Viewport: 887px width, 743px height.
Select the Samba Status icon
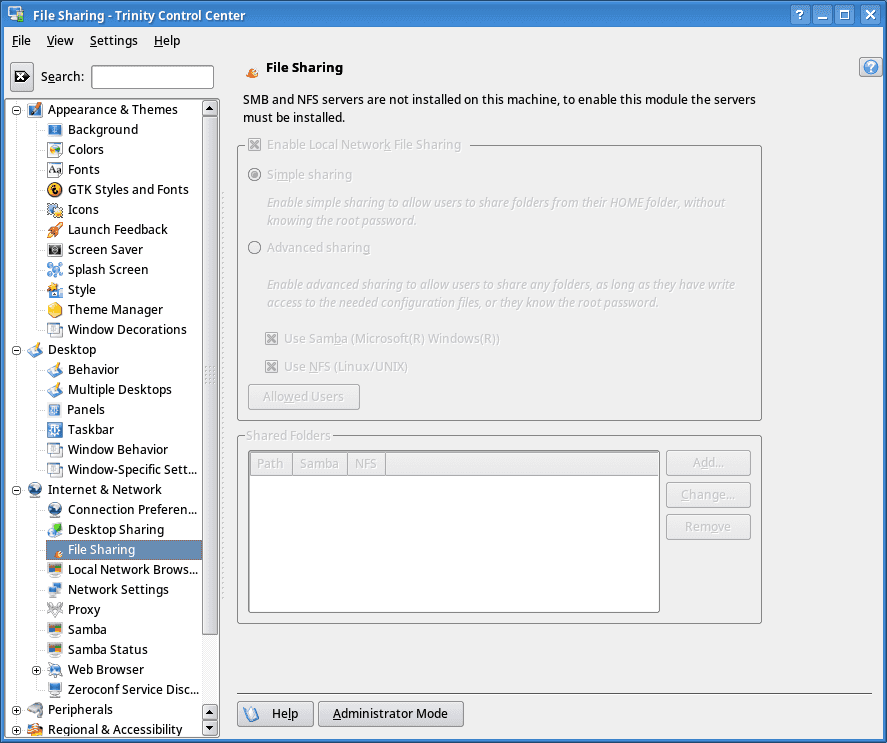[x=55, y=650]
